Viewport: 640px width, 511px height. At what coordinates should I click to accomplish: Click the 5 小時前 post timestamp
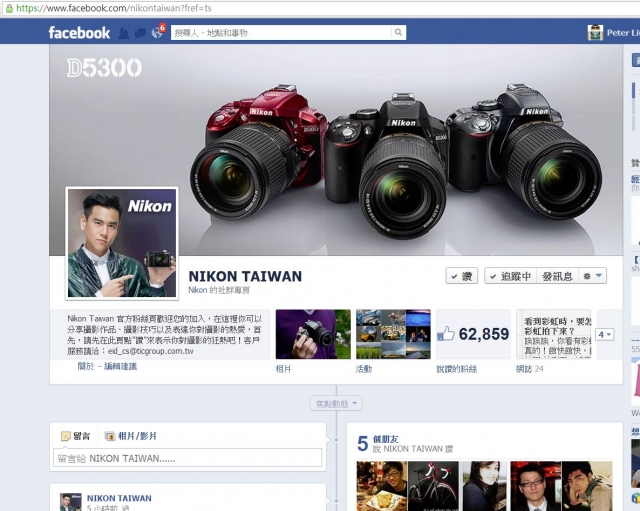click(x=102, y=508)
